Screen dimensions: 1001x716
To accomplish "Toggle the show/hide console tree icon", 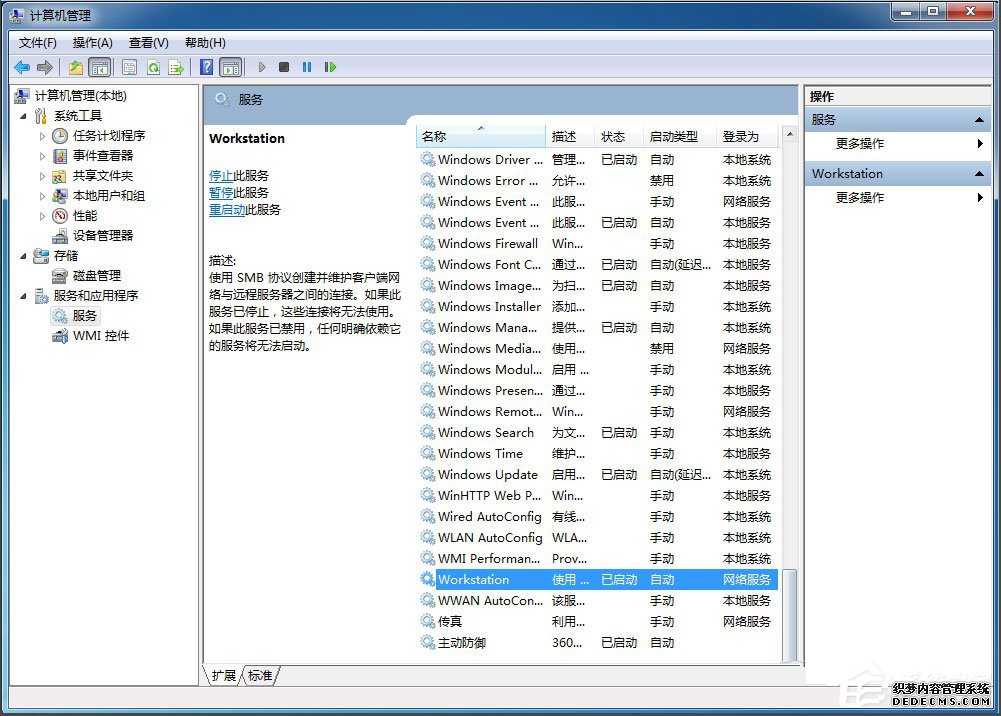I will point(100,67).
